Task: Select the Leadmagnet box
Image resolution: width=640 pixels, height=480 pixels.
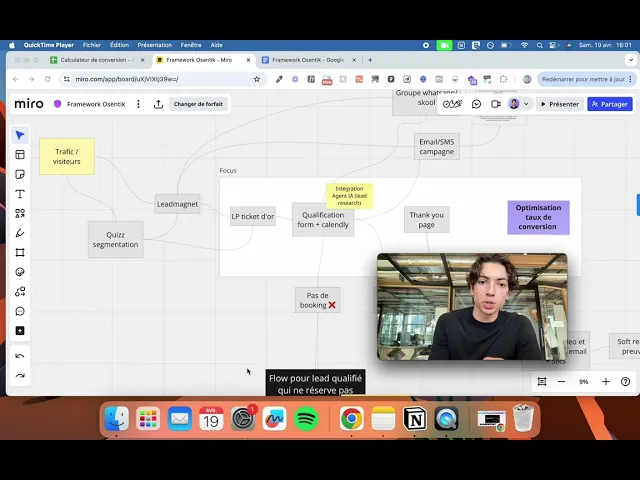Action: coord(178,204)
